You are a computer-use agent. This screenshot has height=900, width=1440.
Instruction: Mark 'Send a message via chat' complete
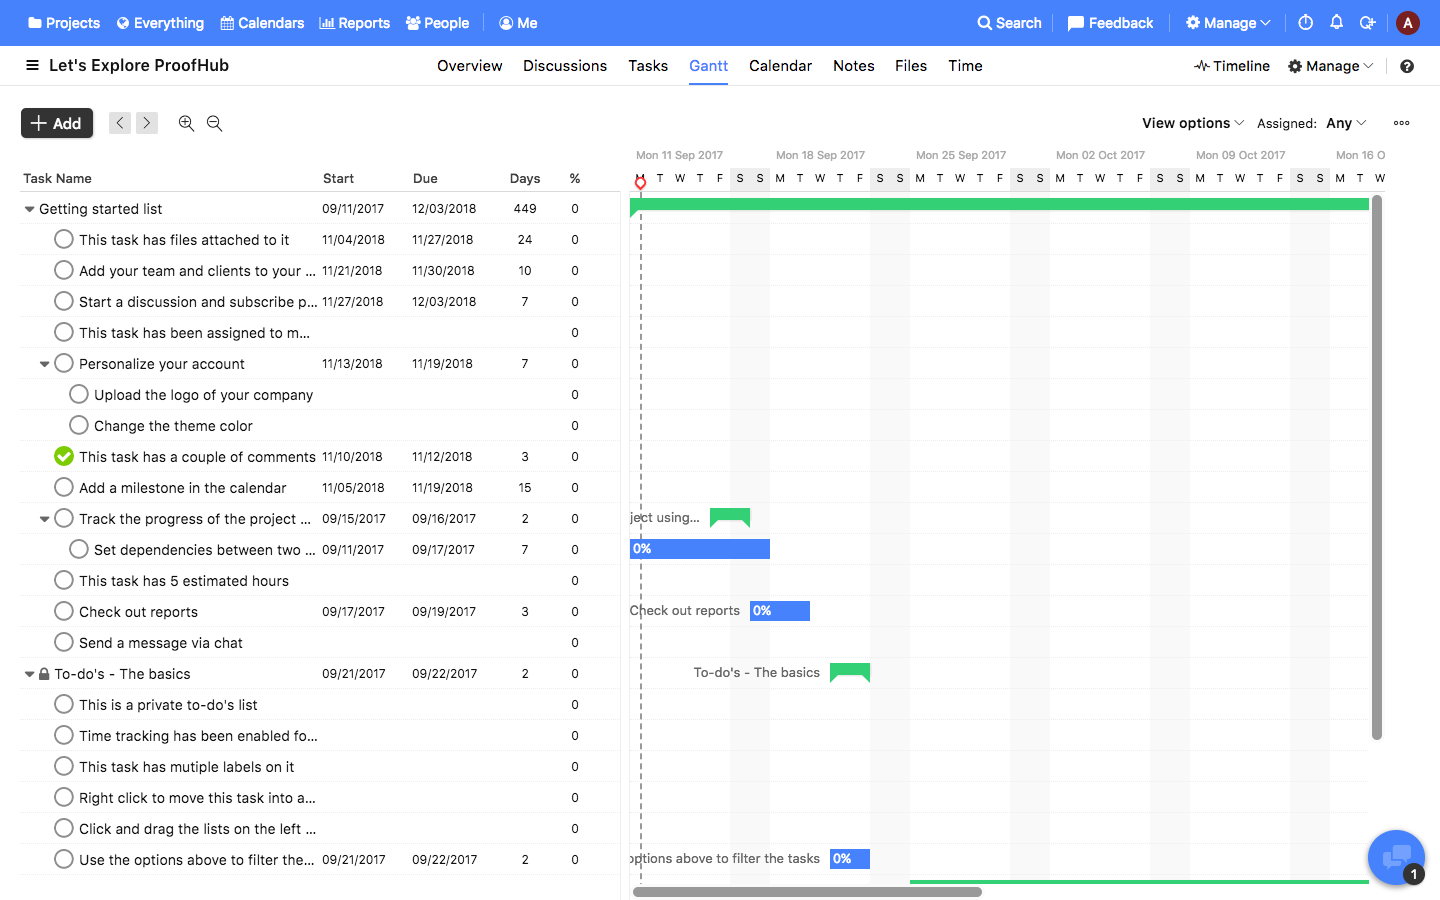(64, 642)
